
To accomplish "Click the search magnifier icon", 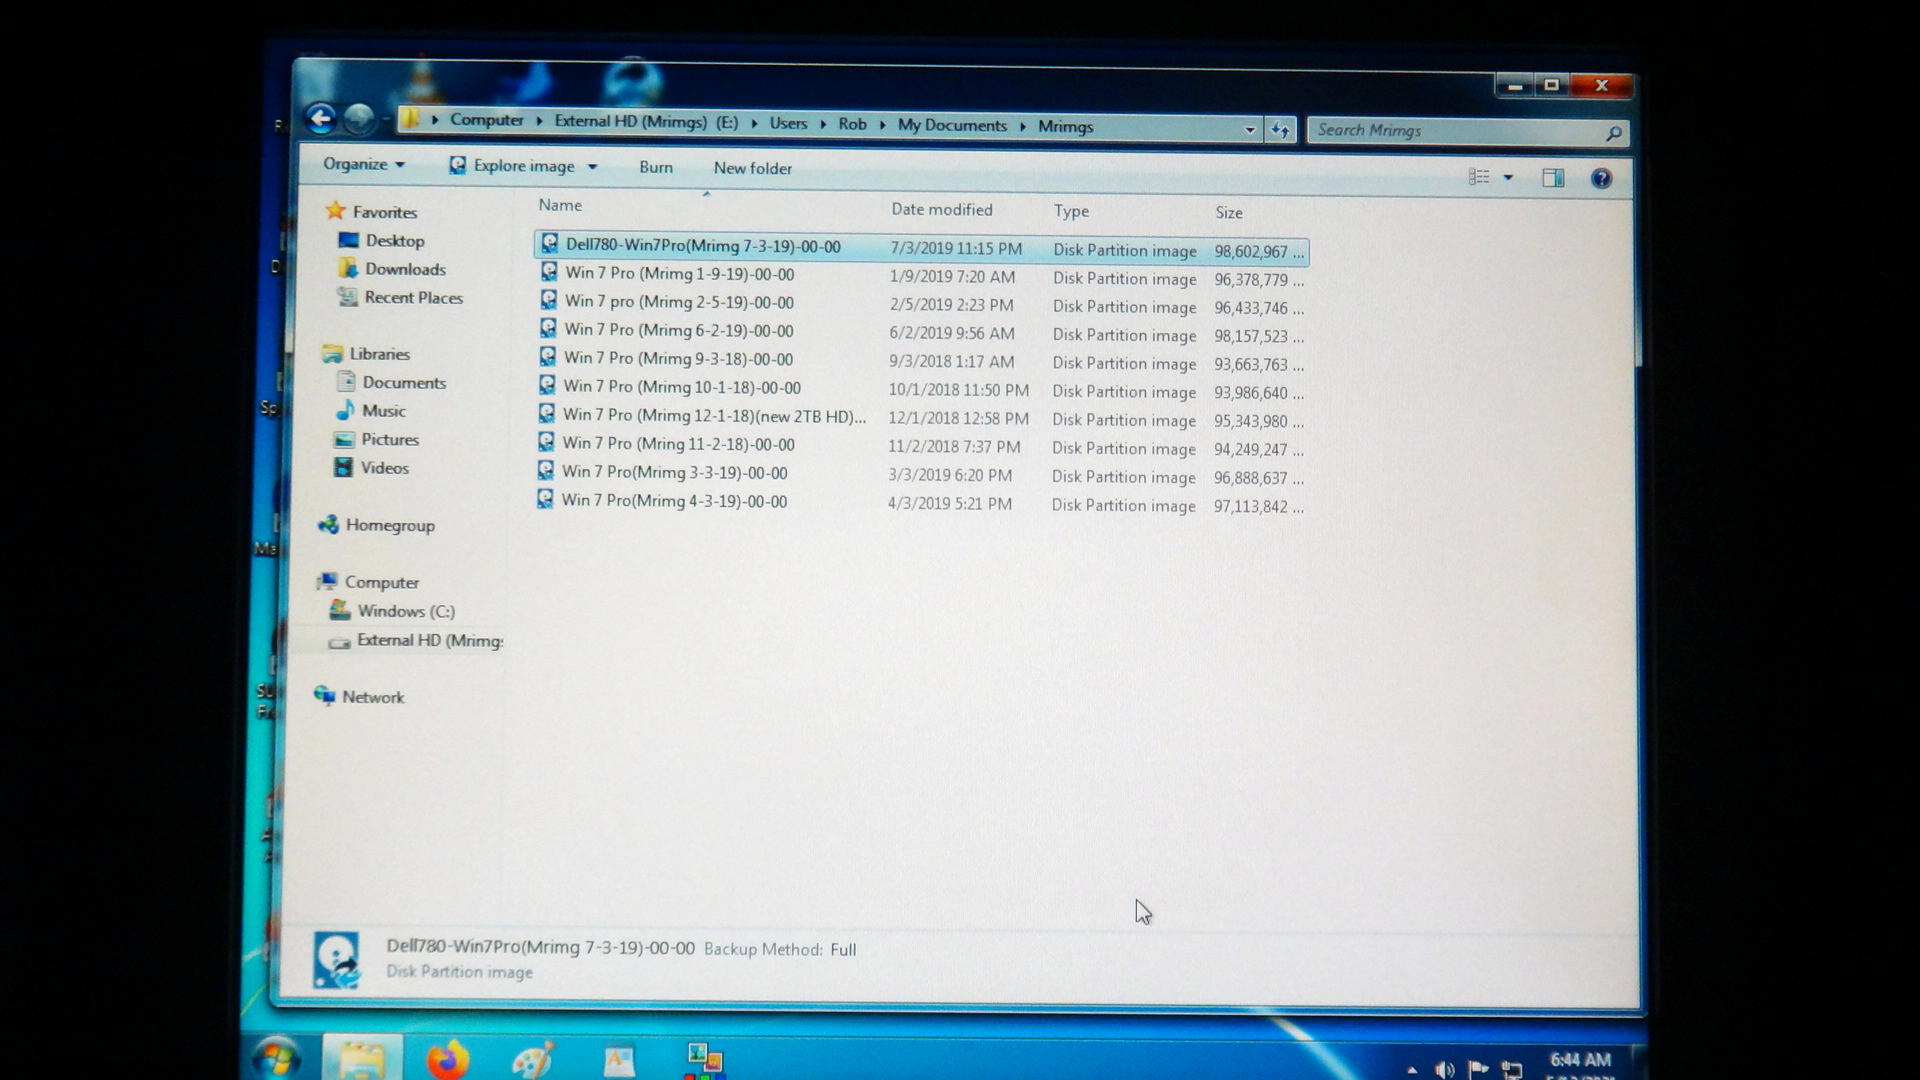I will (x=1612, y=133).
